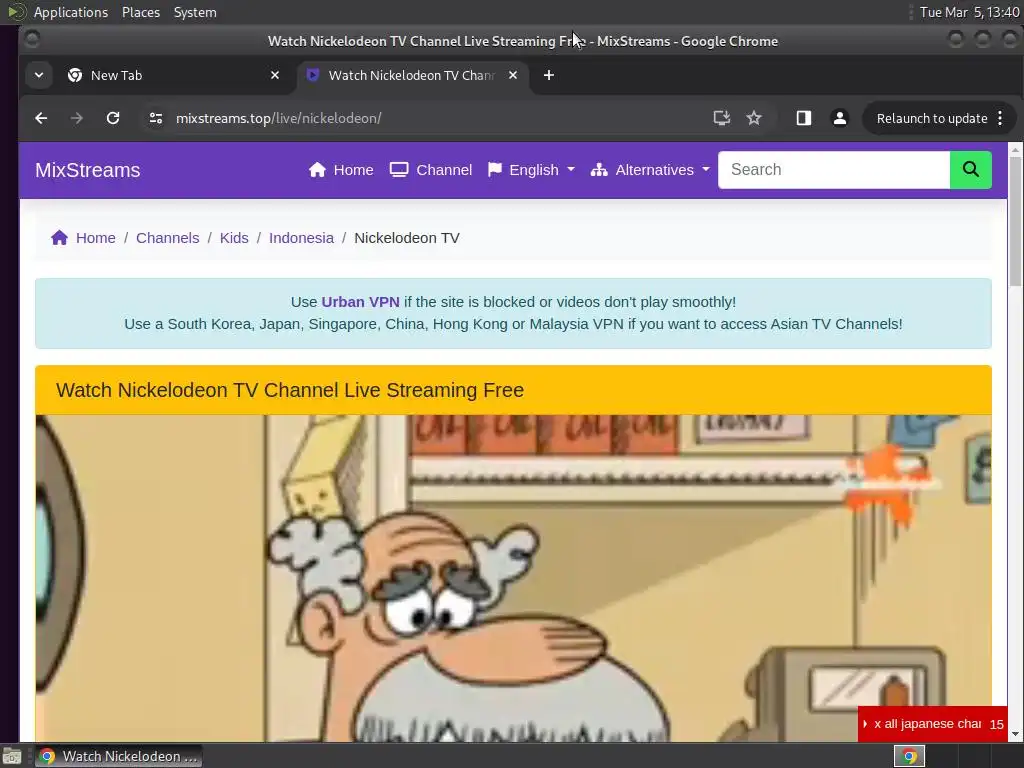The width and height of the screenshot is (1024, 768).
Task: Click the scrollbar up arrow
Action: 1015,150
